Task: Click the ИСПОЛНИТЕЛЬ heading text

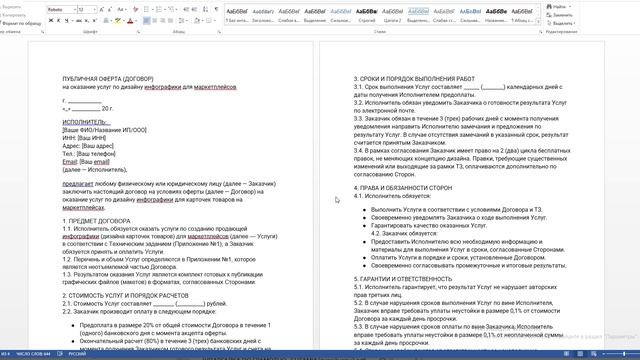Action: [x=84, y=122]
